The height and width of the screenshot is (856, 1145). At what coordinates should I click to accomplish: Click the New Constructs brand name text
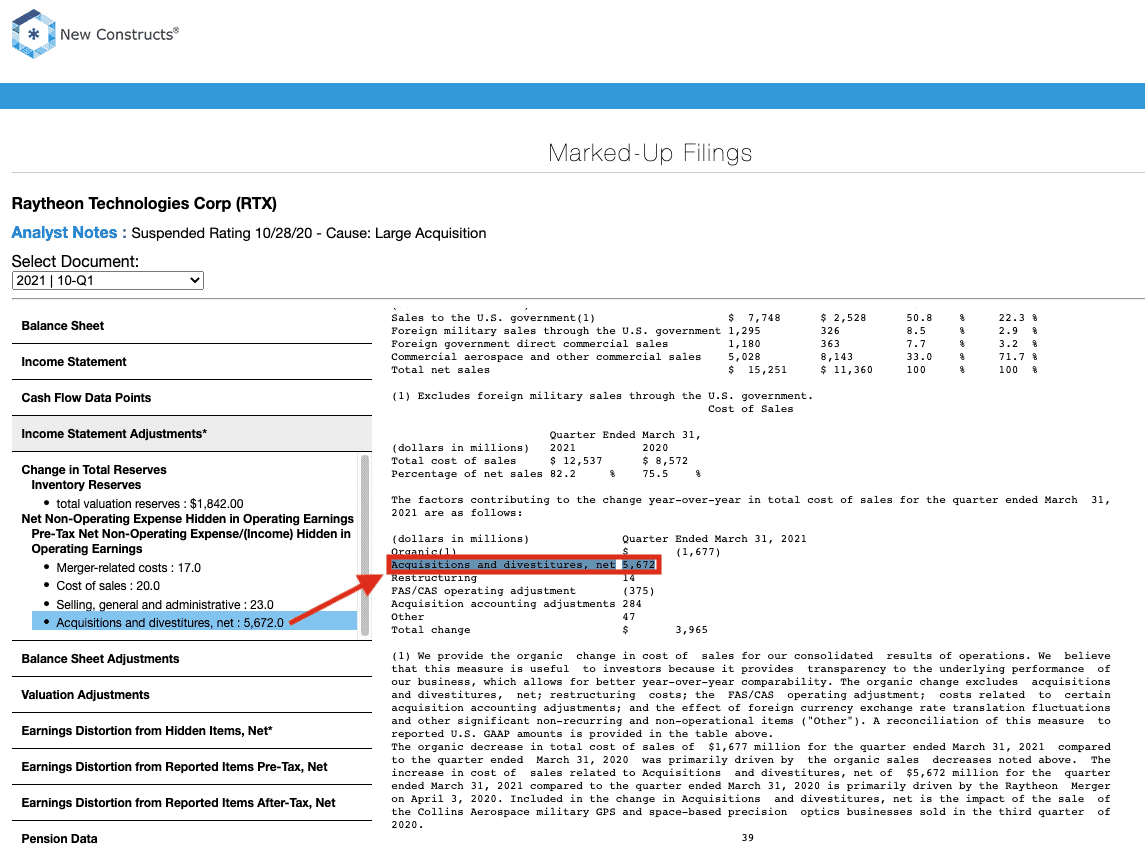pyautogui.click(x=119, y=34)
